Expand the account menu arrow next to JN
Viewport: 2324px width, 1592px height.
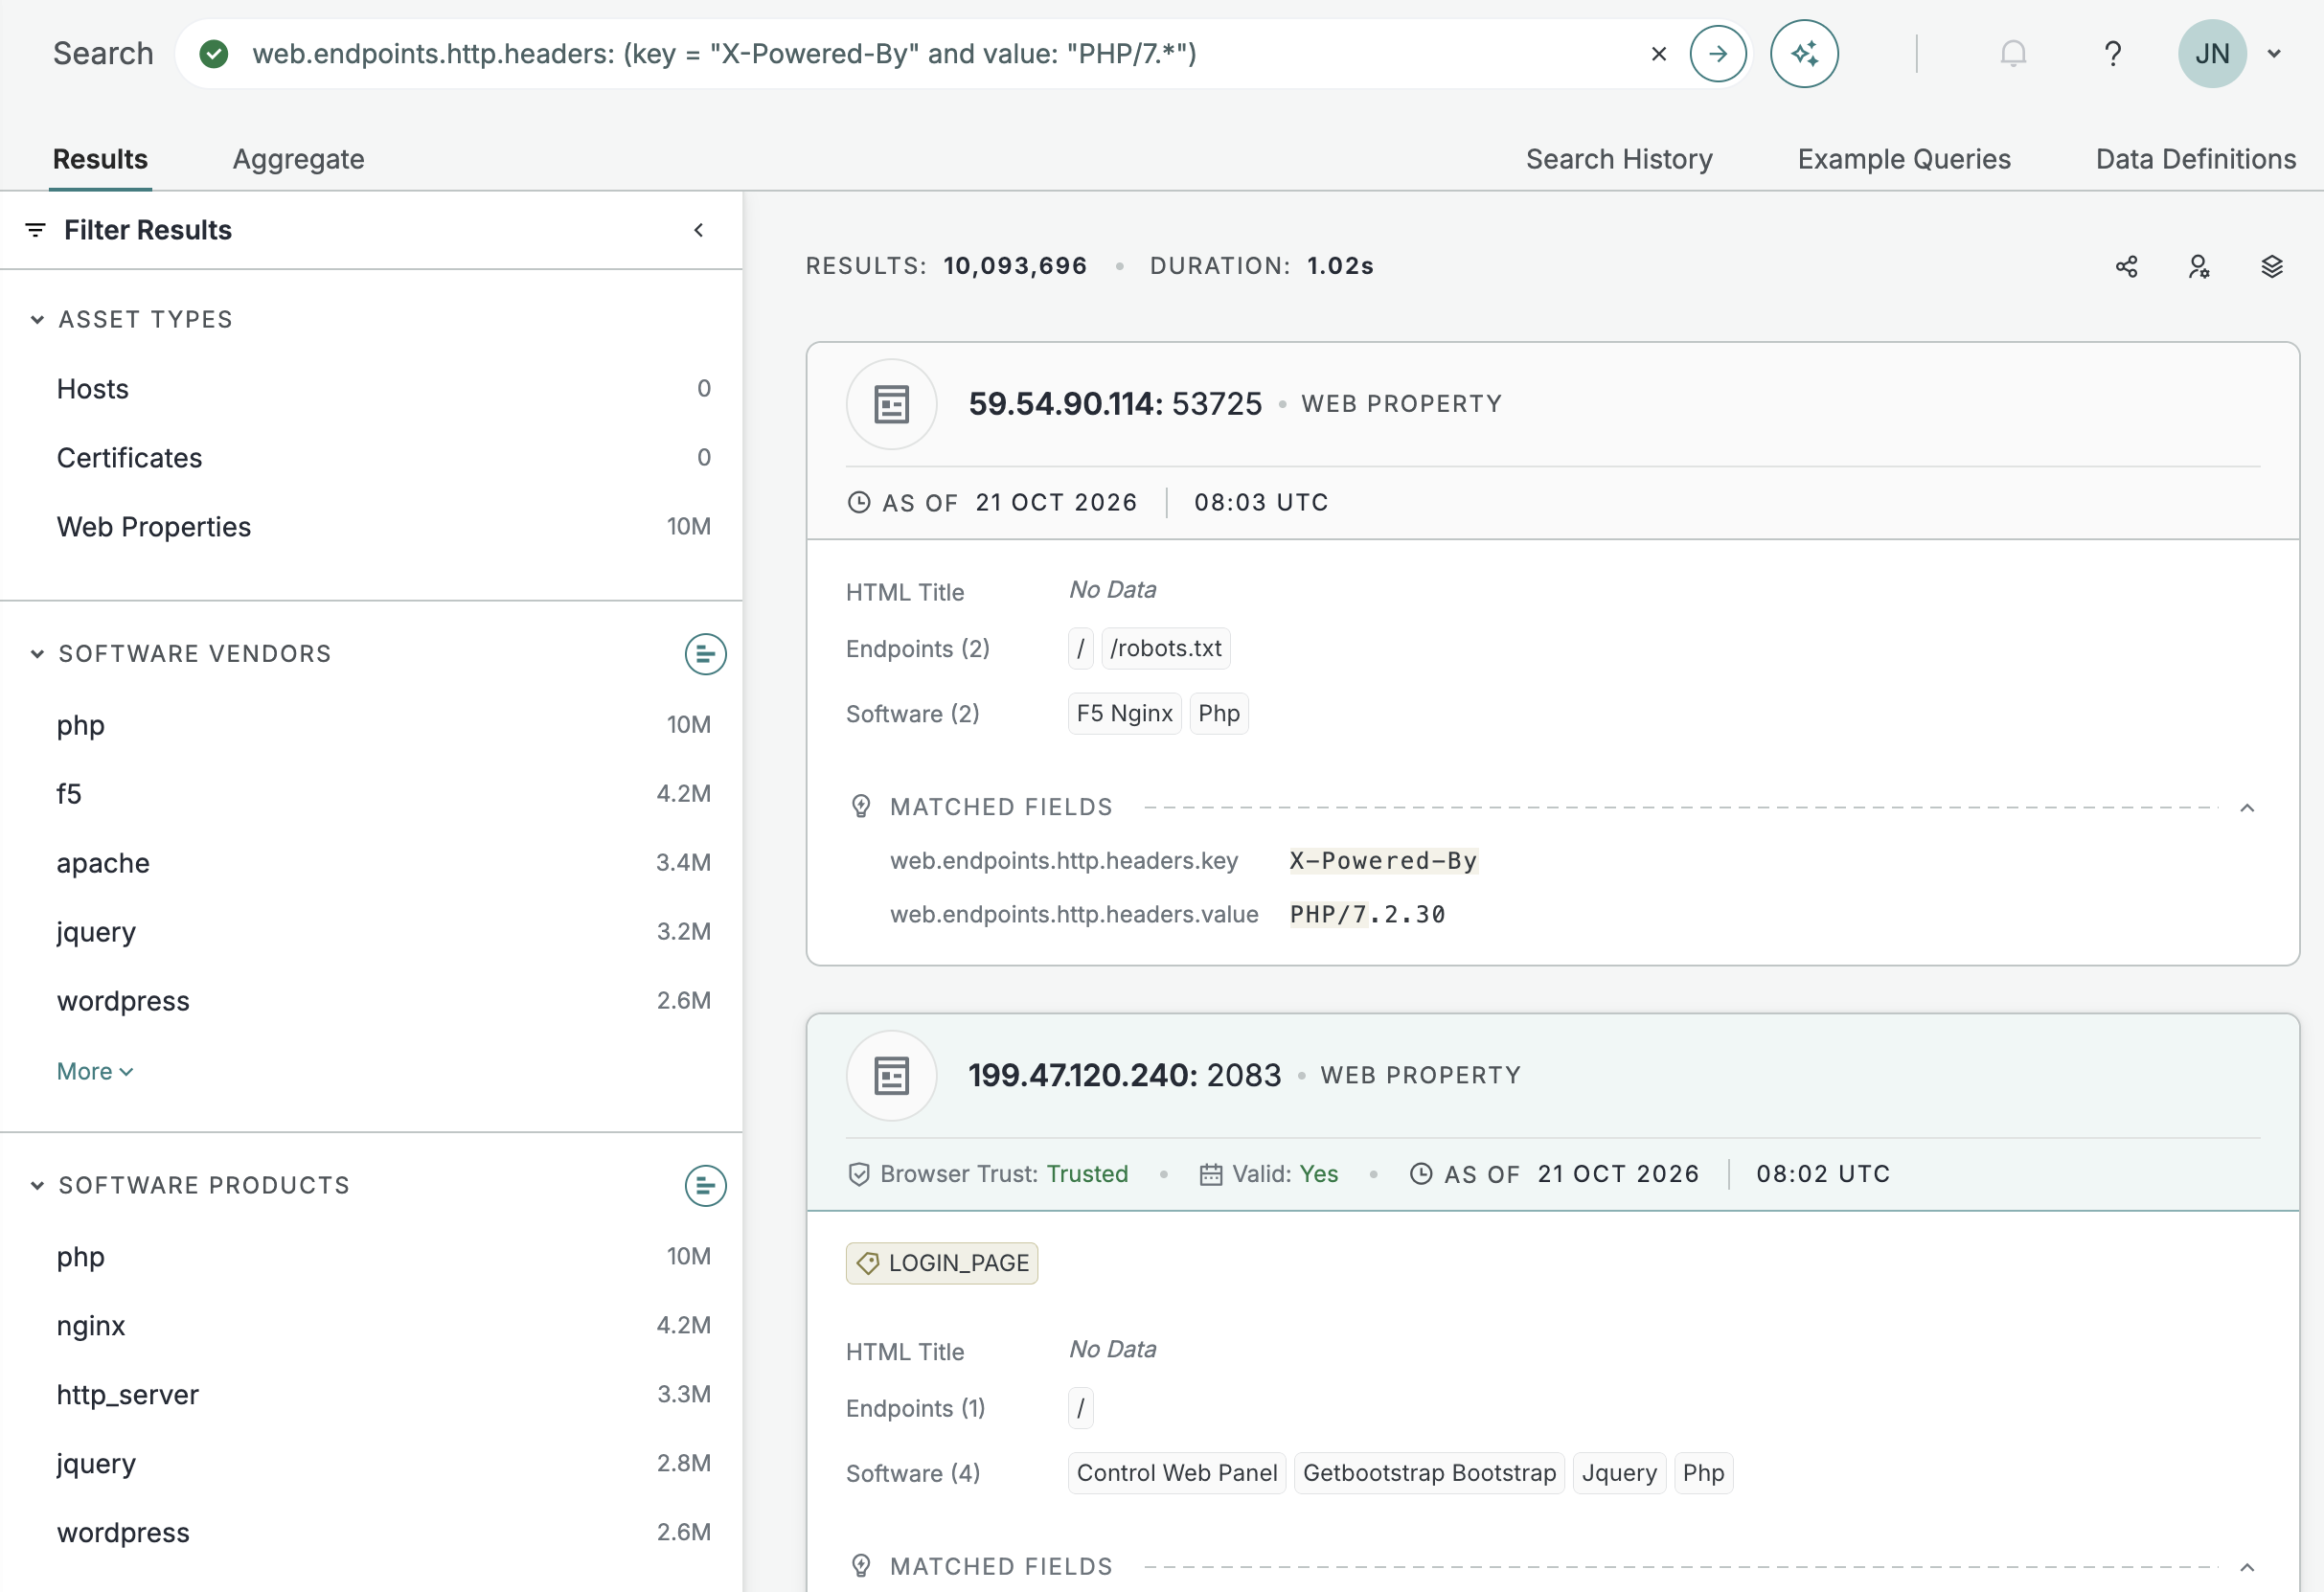2274,54
